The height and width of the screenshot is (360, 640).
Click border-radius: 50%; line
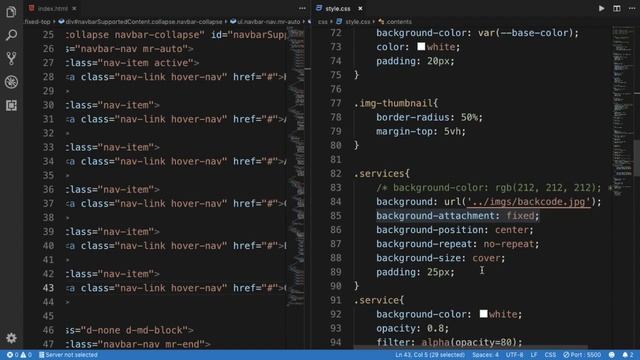(x=429, y=117)
